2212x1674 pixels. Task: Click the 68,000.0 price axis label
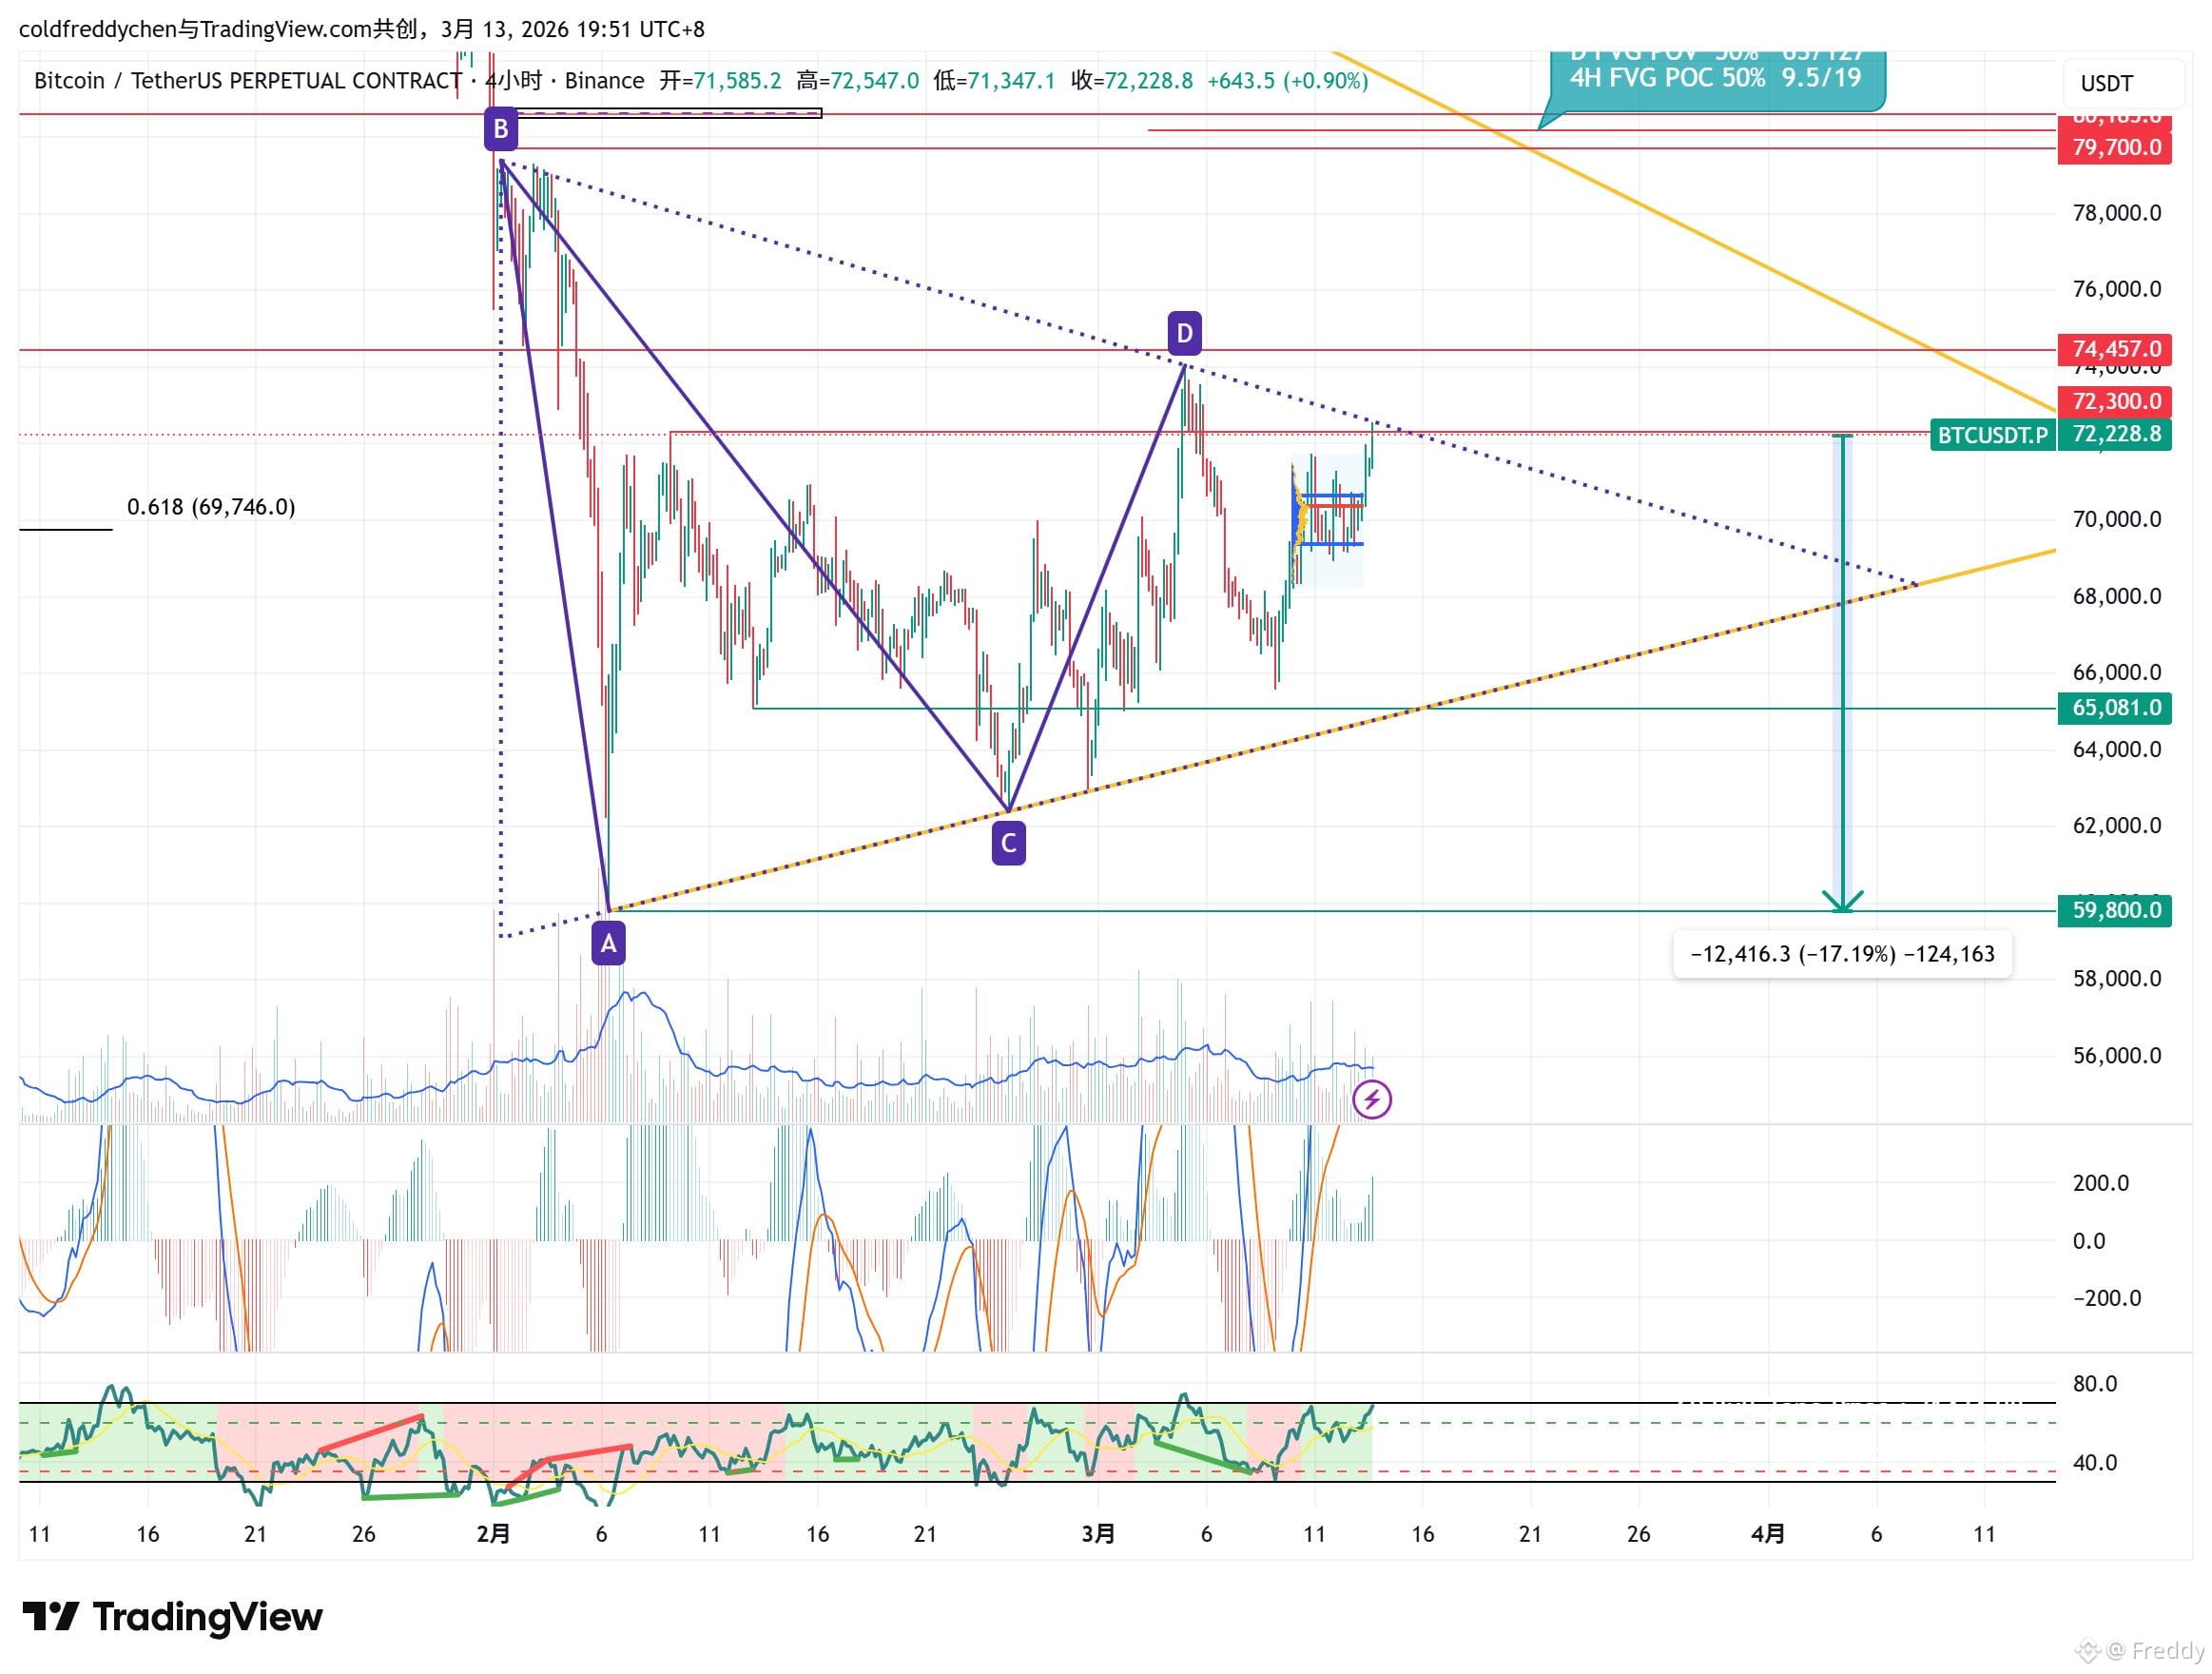click(x=2117, y=596)
